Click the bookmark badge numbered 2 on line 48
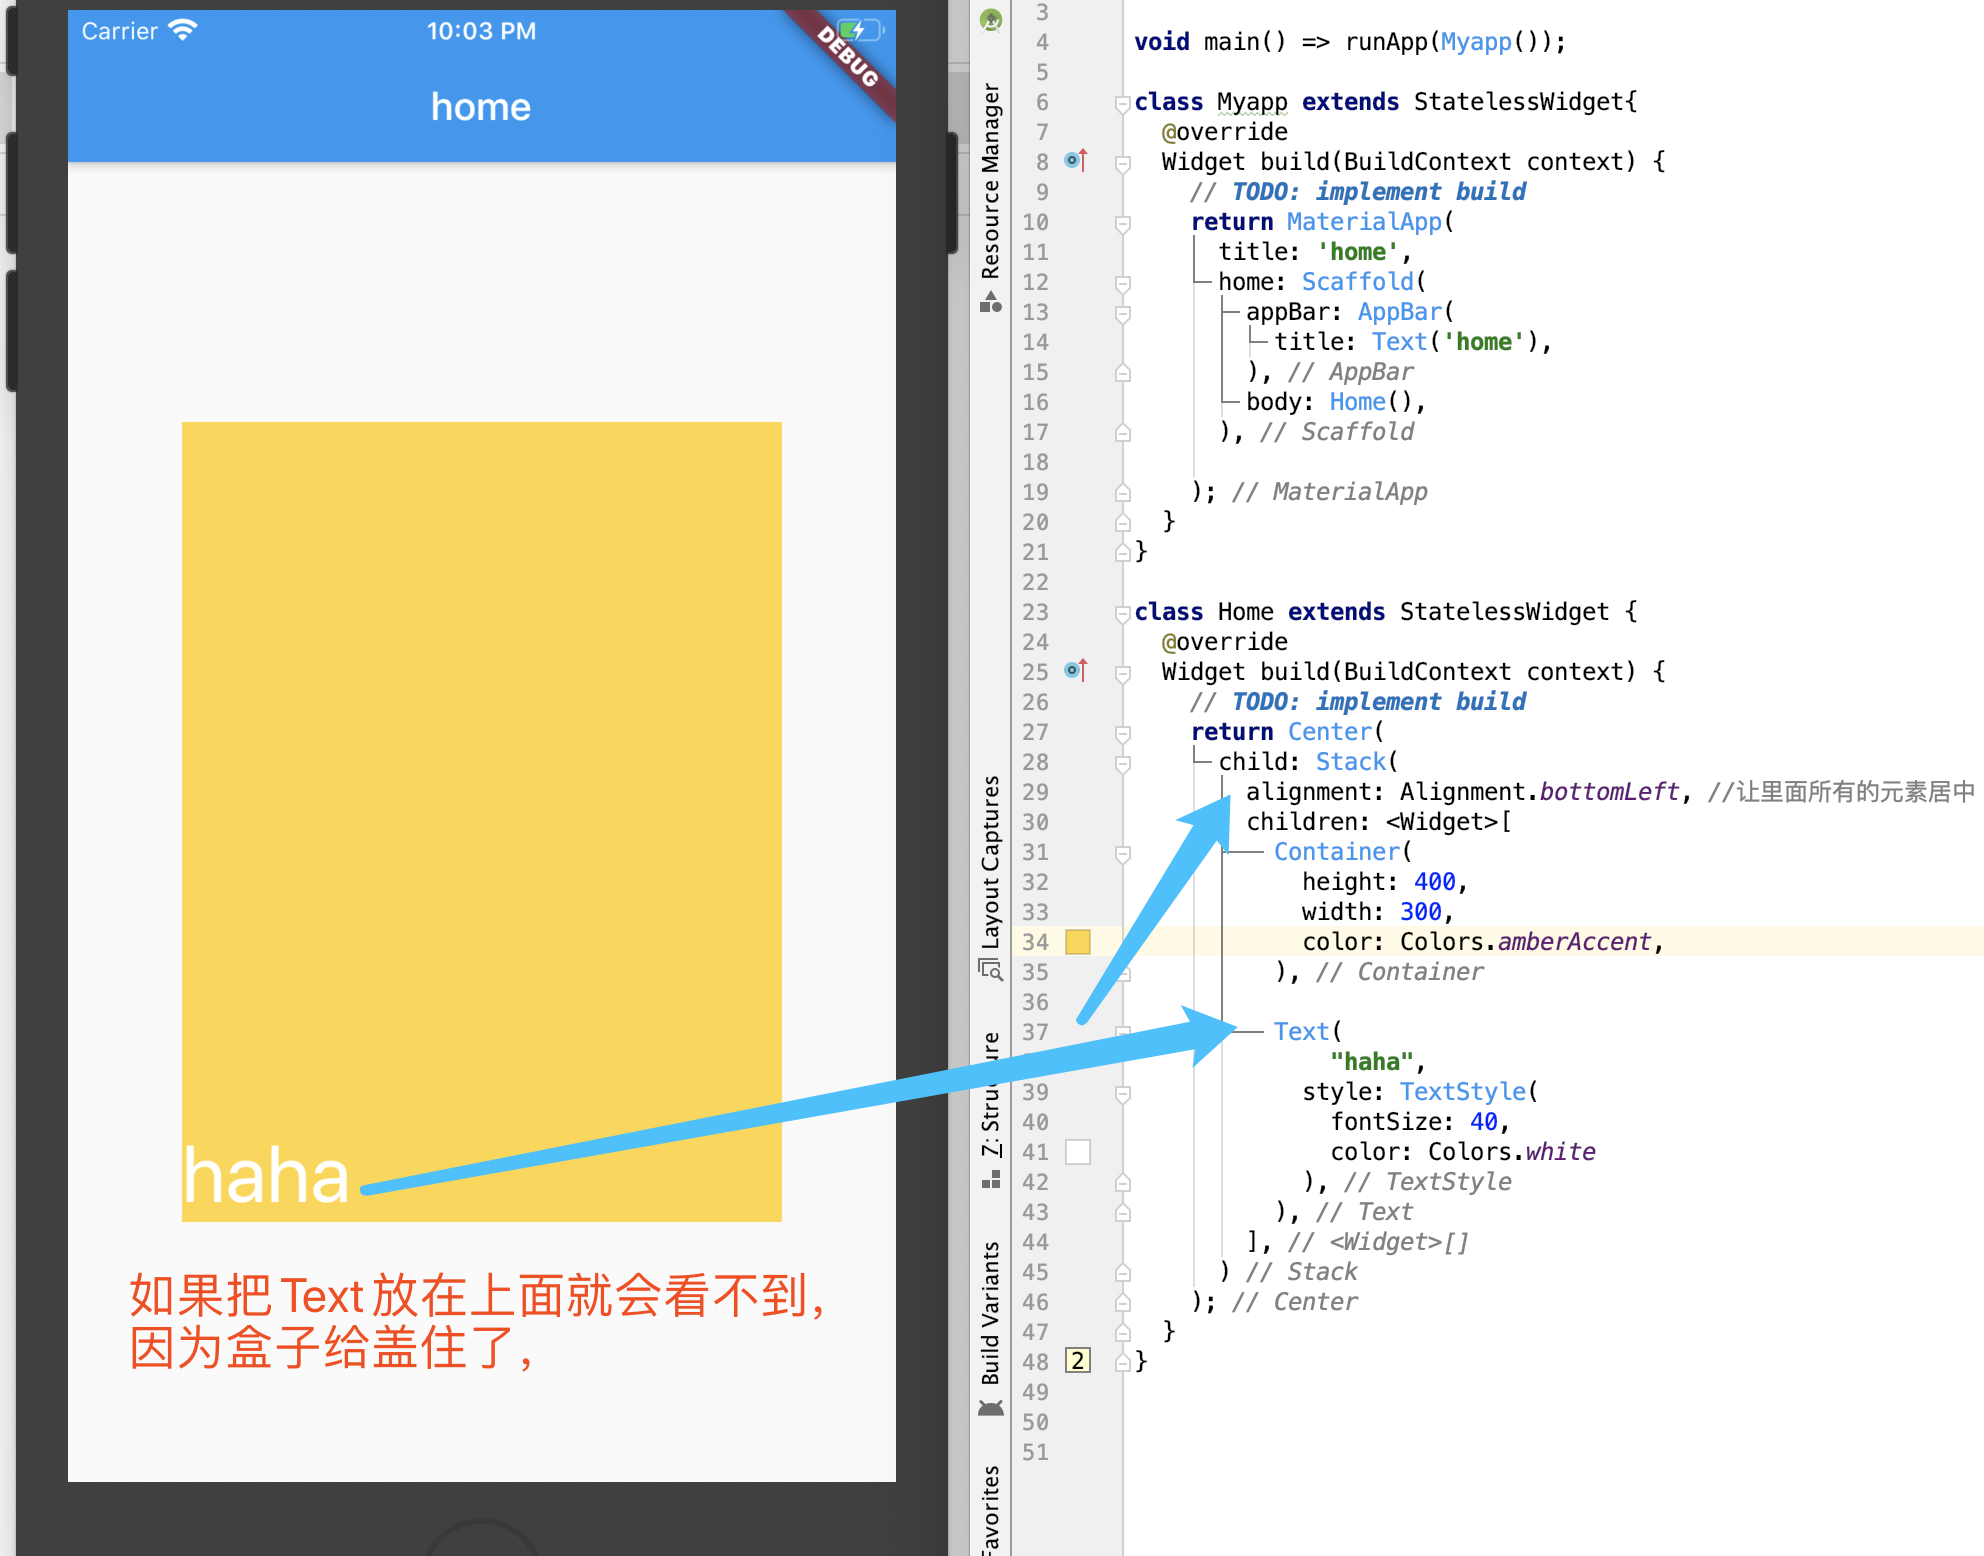Viewport: 1984px width, 1556px height. point(1077,1361)
